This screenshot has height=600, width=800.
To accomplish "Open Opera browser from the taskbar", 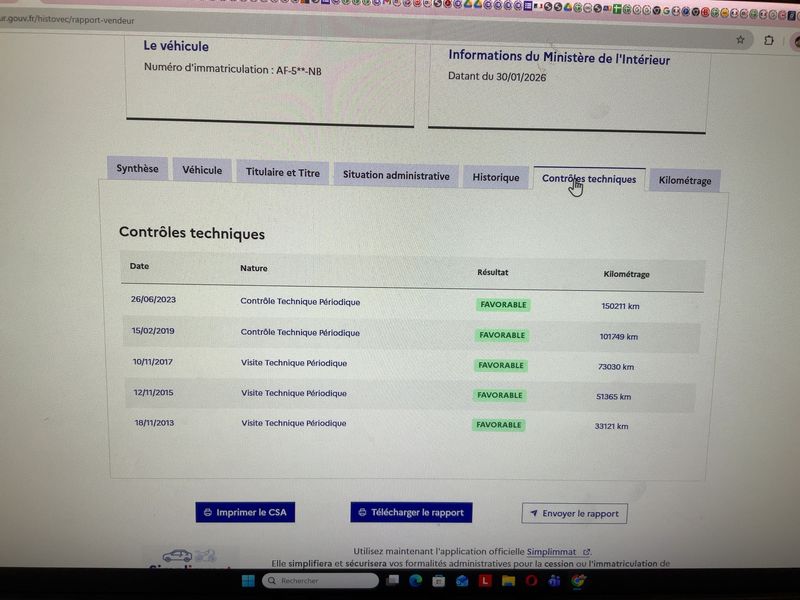I will coord(532,581).
